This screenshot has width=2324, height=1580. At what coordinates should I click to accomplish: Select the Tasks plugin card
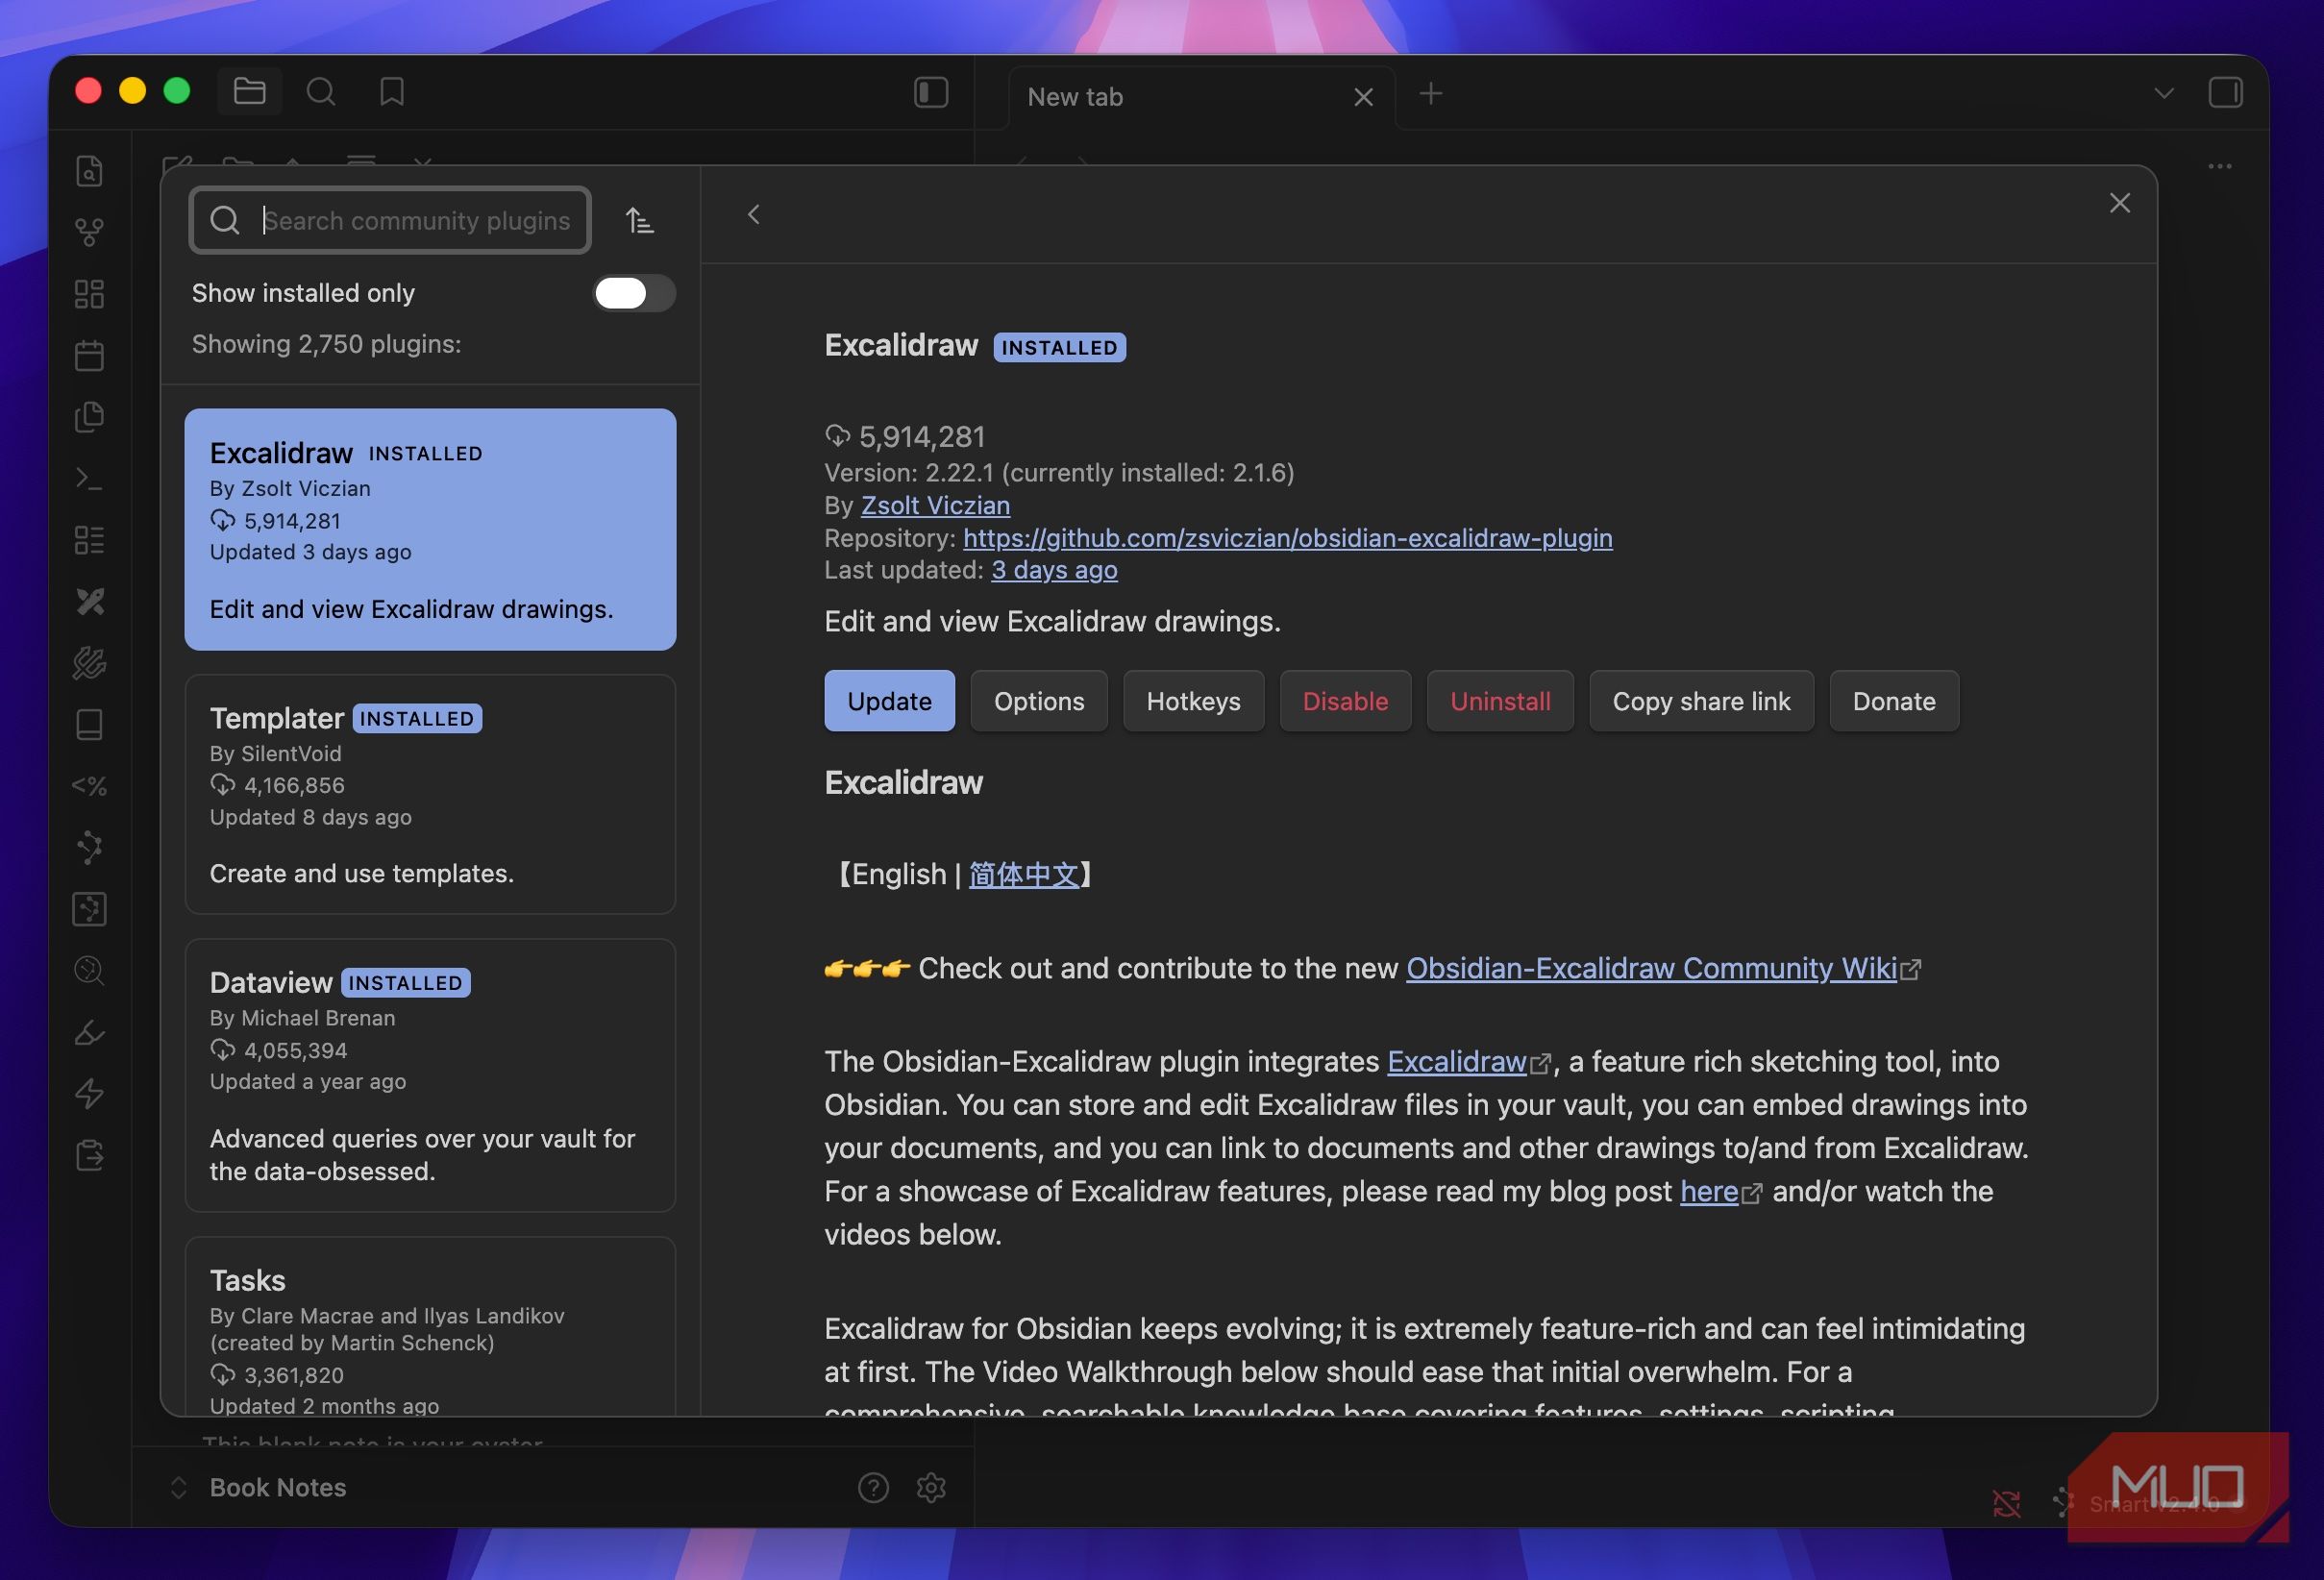point(430,1327)
